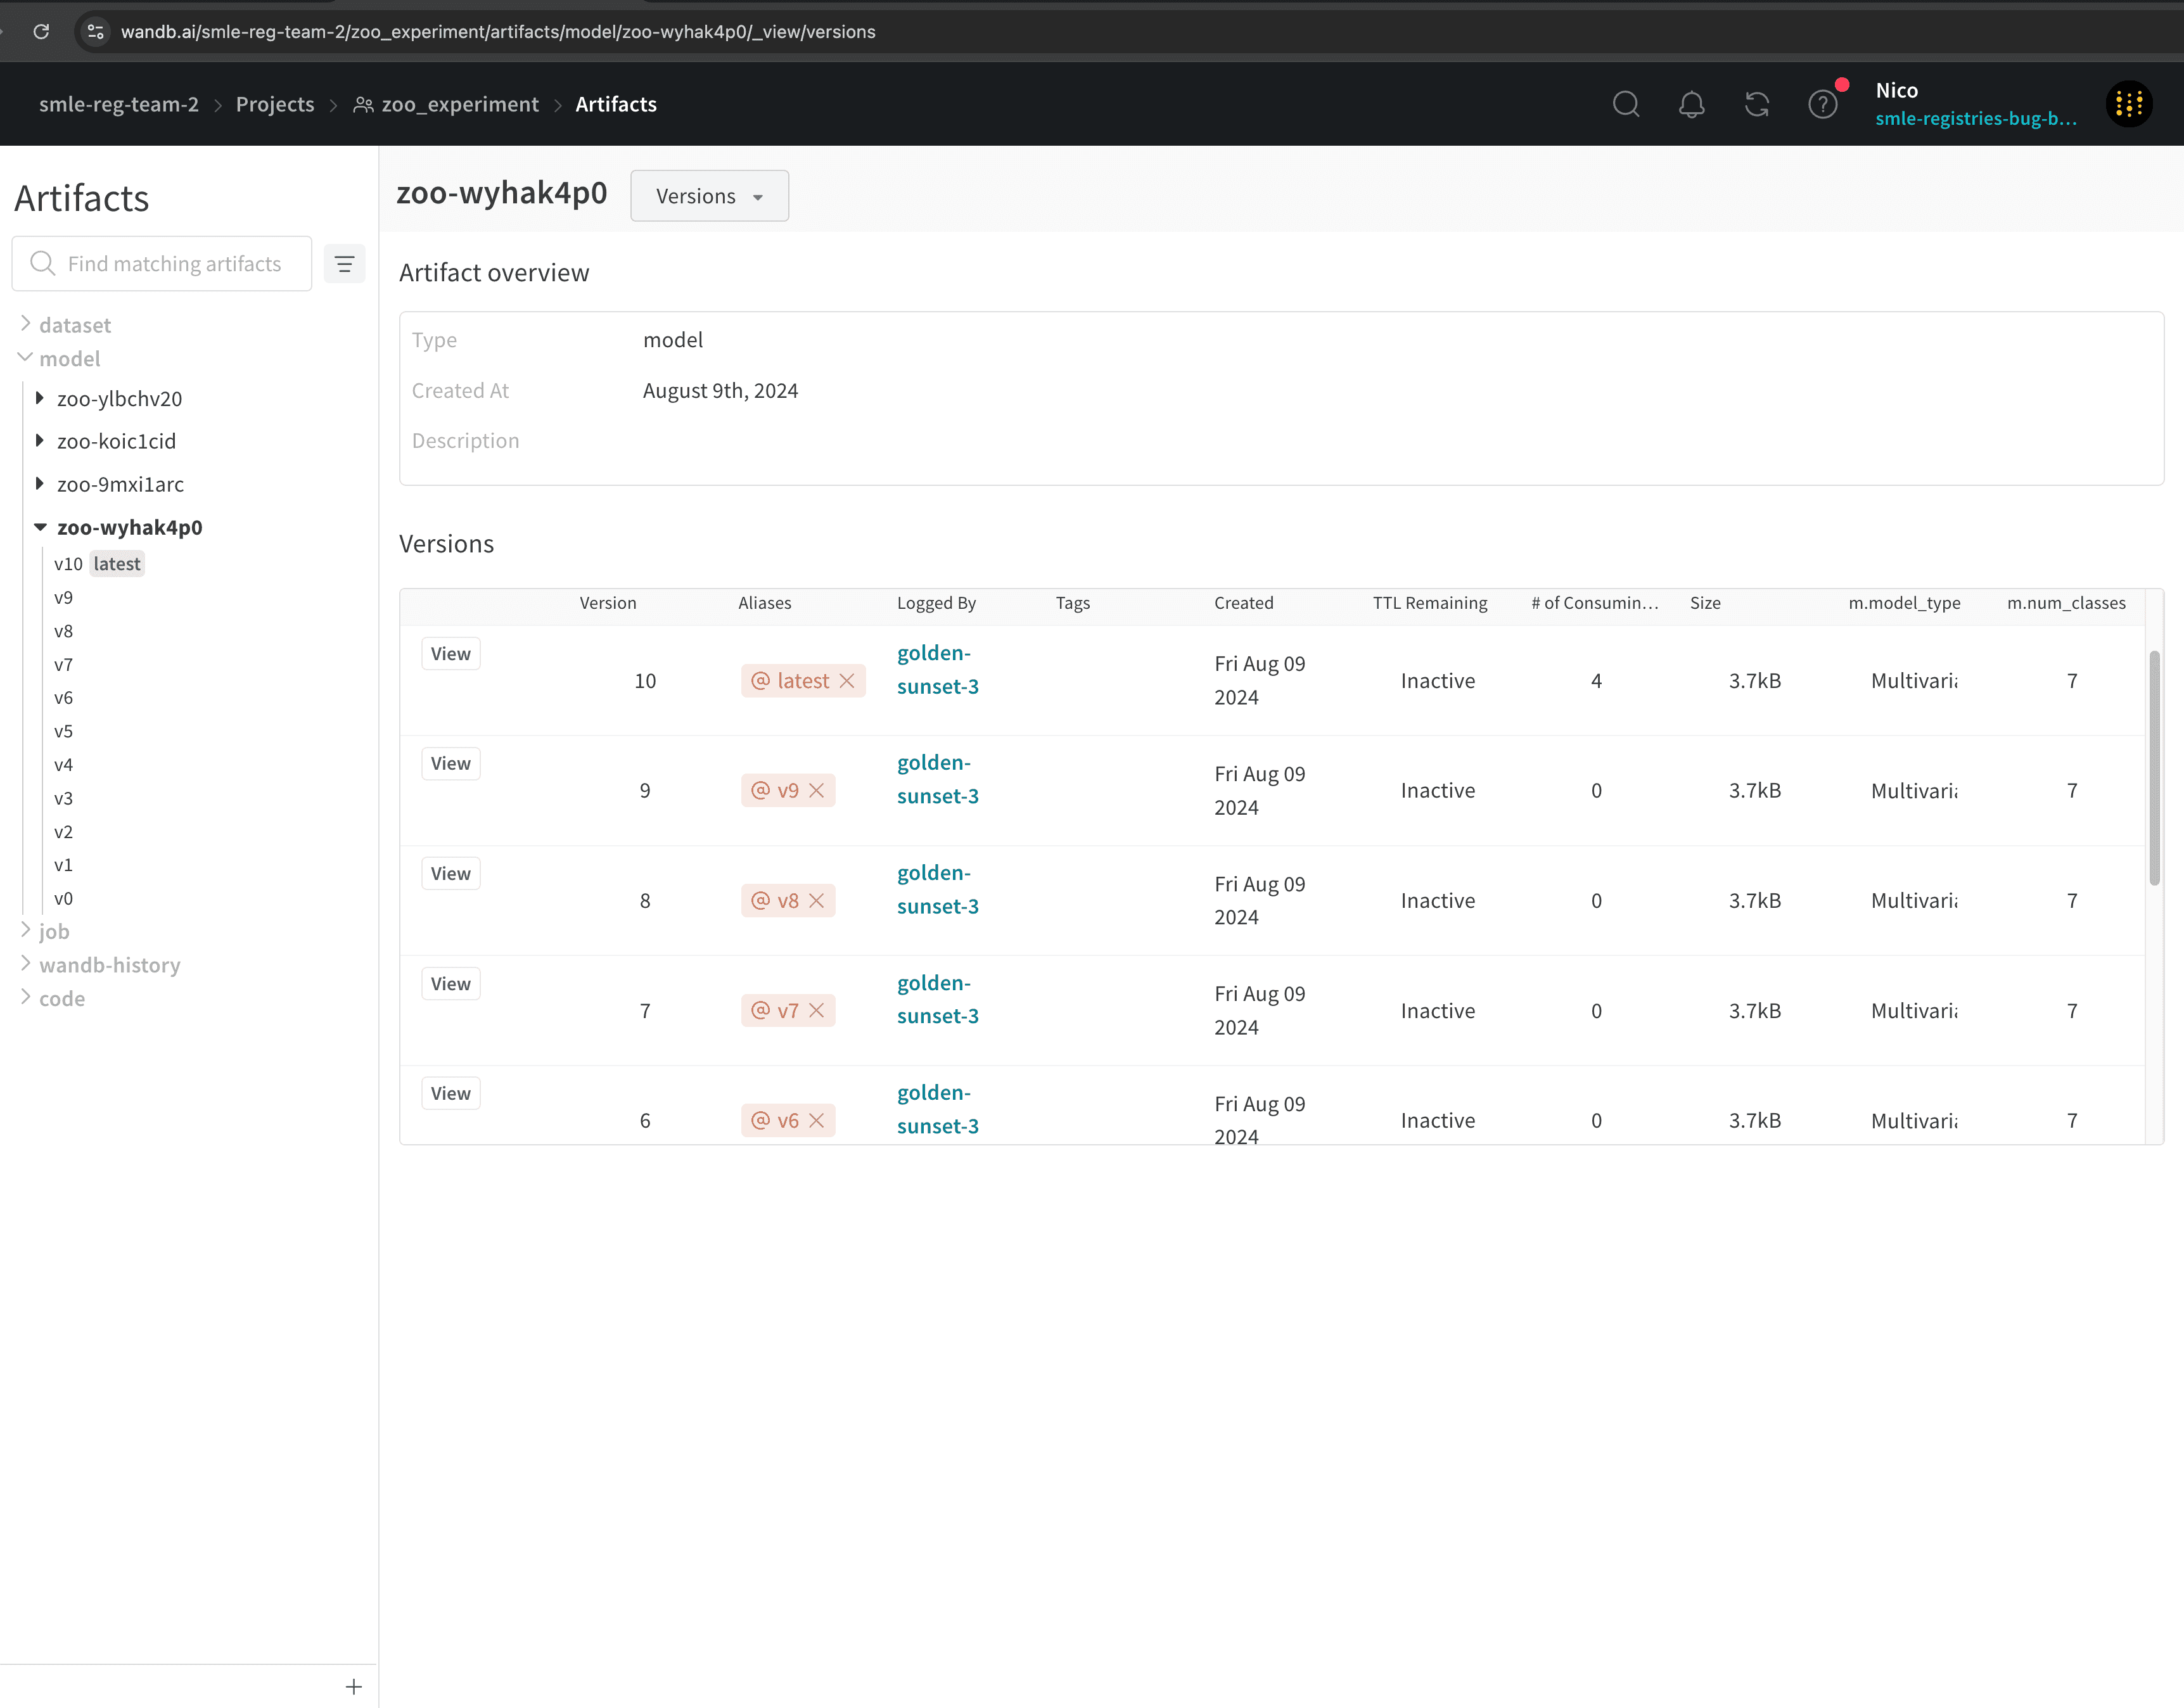
Task: Open the zoo_experiment breadcrumb
Action: pos(460,104)
